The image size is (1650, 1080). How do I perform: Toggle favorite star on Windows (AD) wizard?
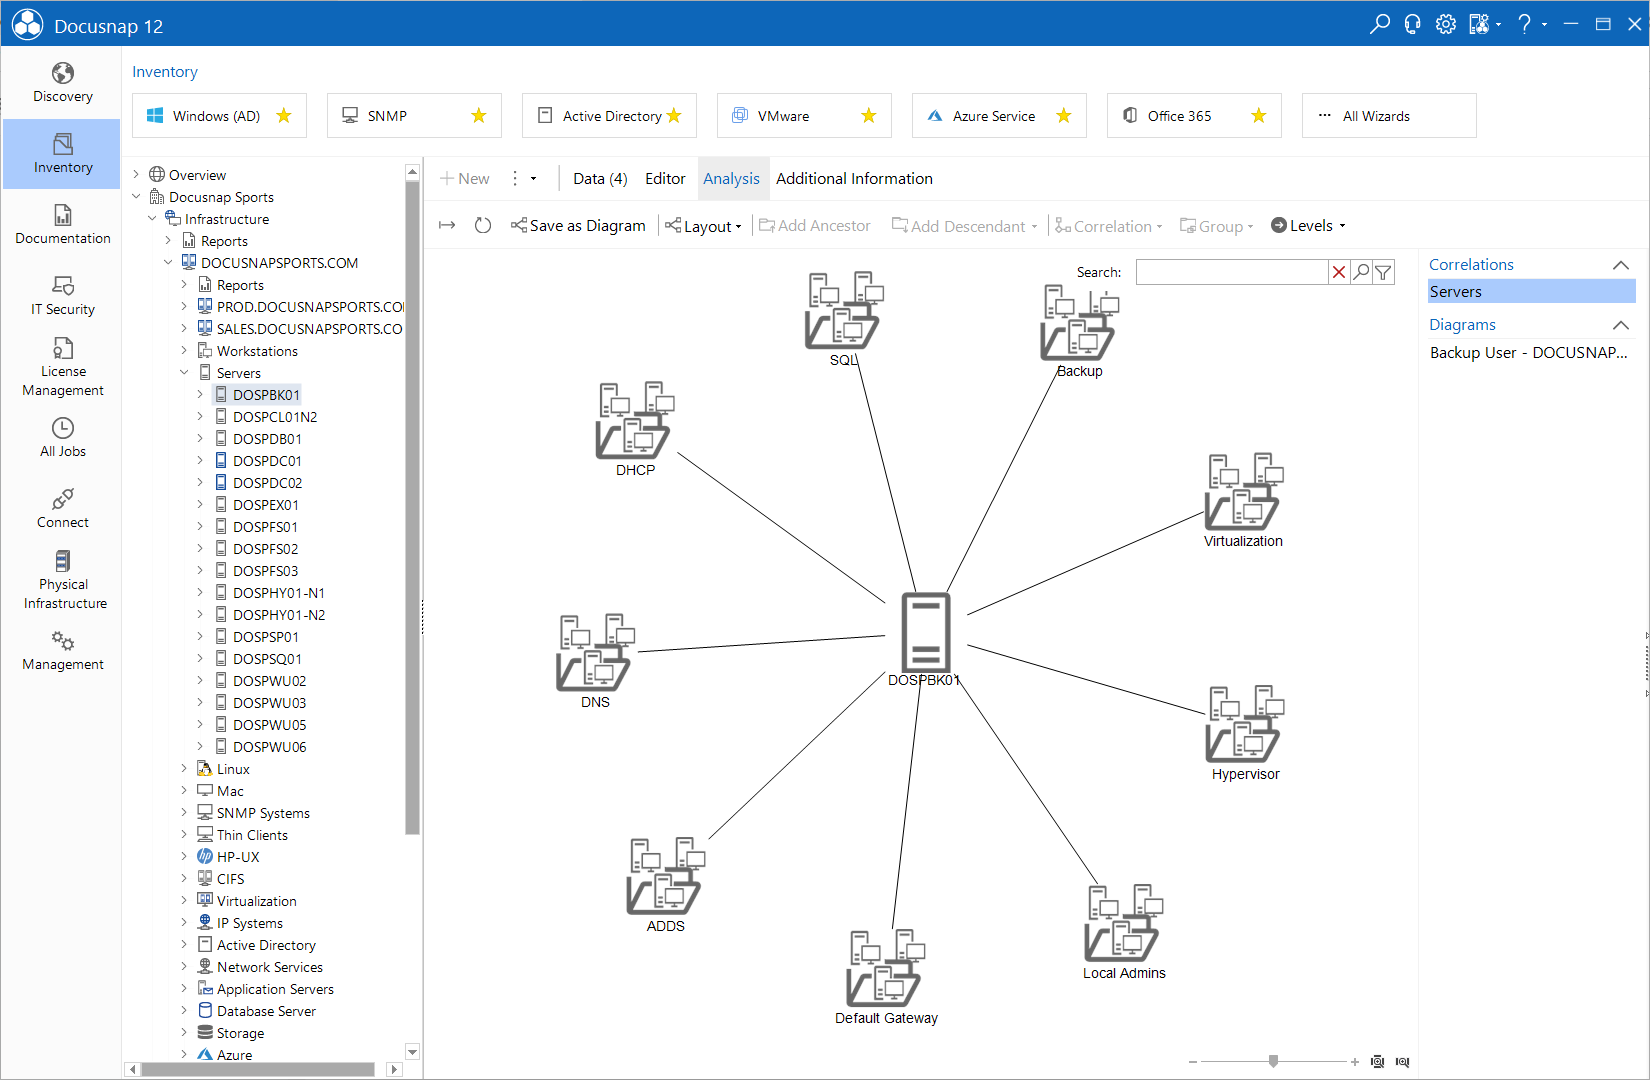284,116
